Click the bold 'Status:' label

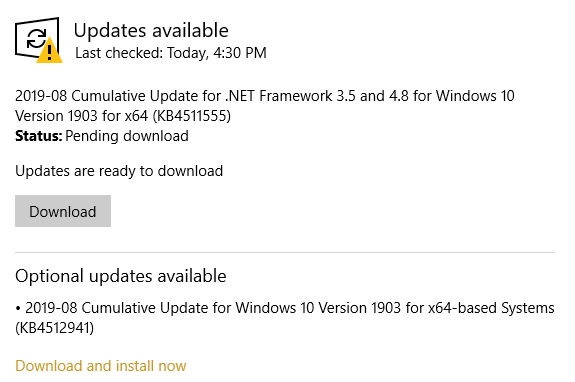tap(39, 136)
